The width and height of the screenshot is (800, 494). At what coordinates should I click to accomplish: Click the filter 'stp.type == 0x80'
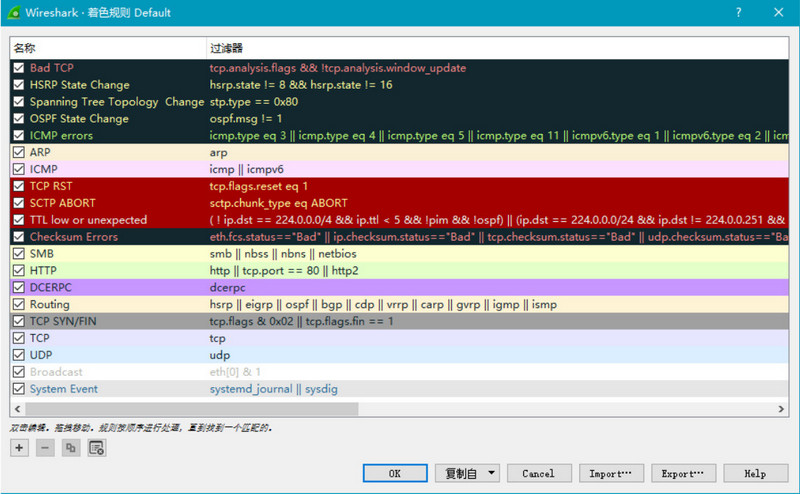click(x=254, y=102)
